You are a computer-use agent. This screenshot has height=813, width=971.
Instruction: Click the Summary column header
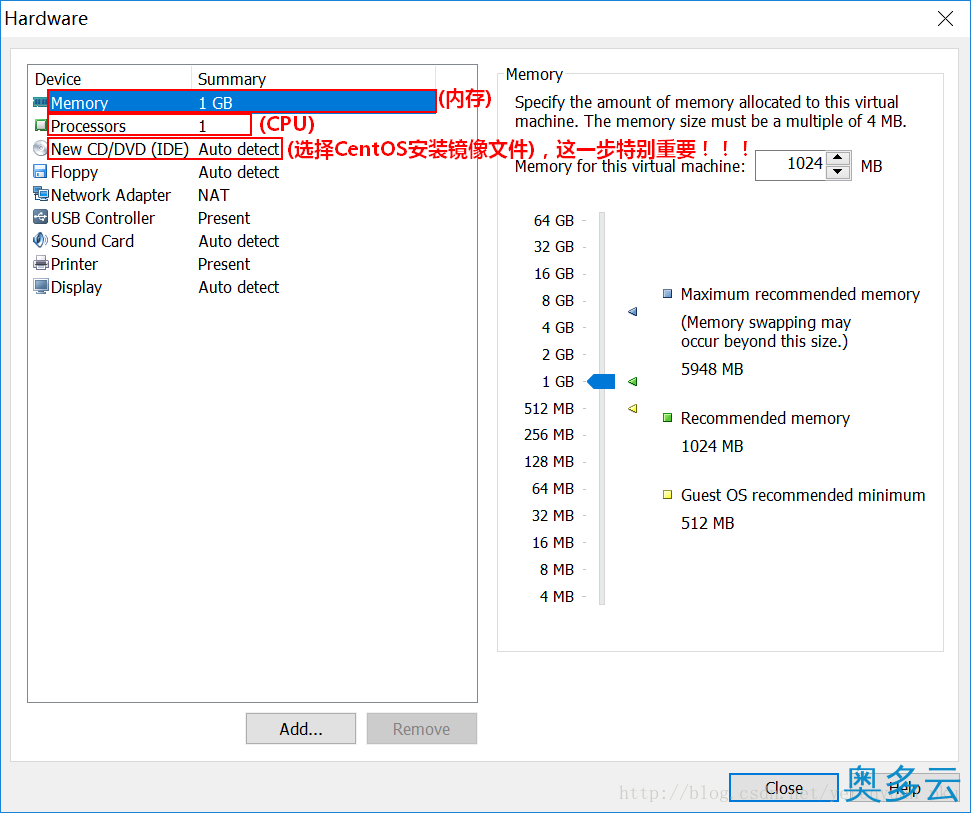313,79
